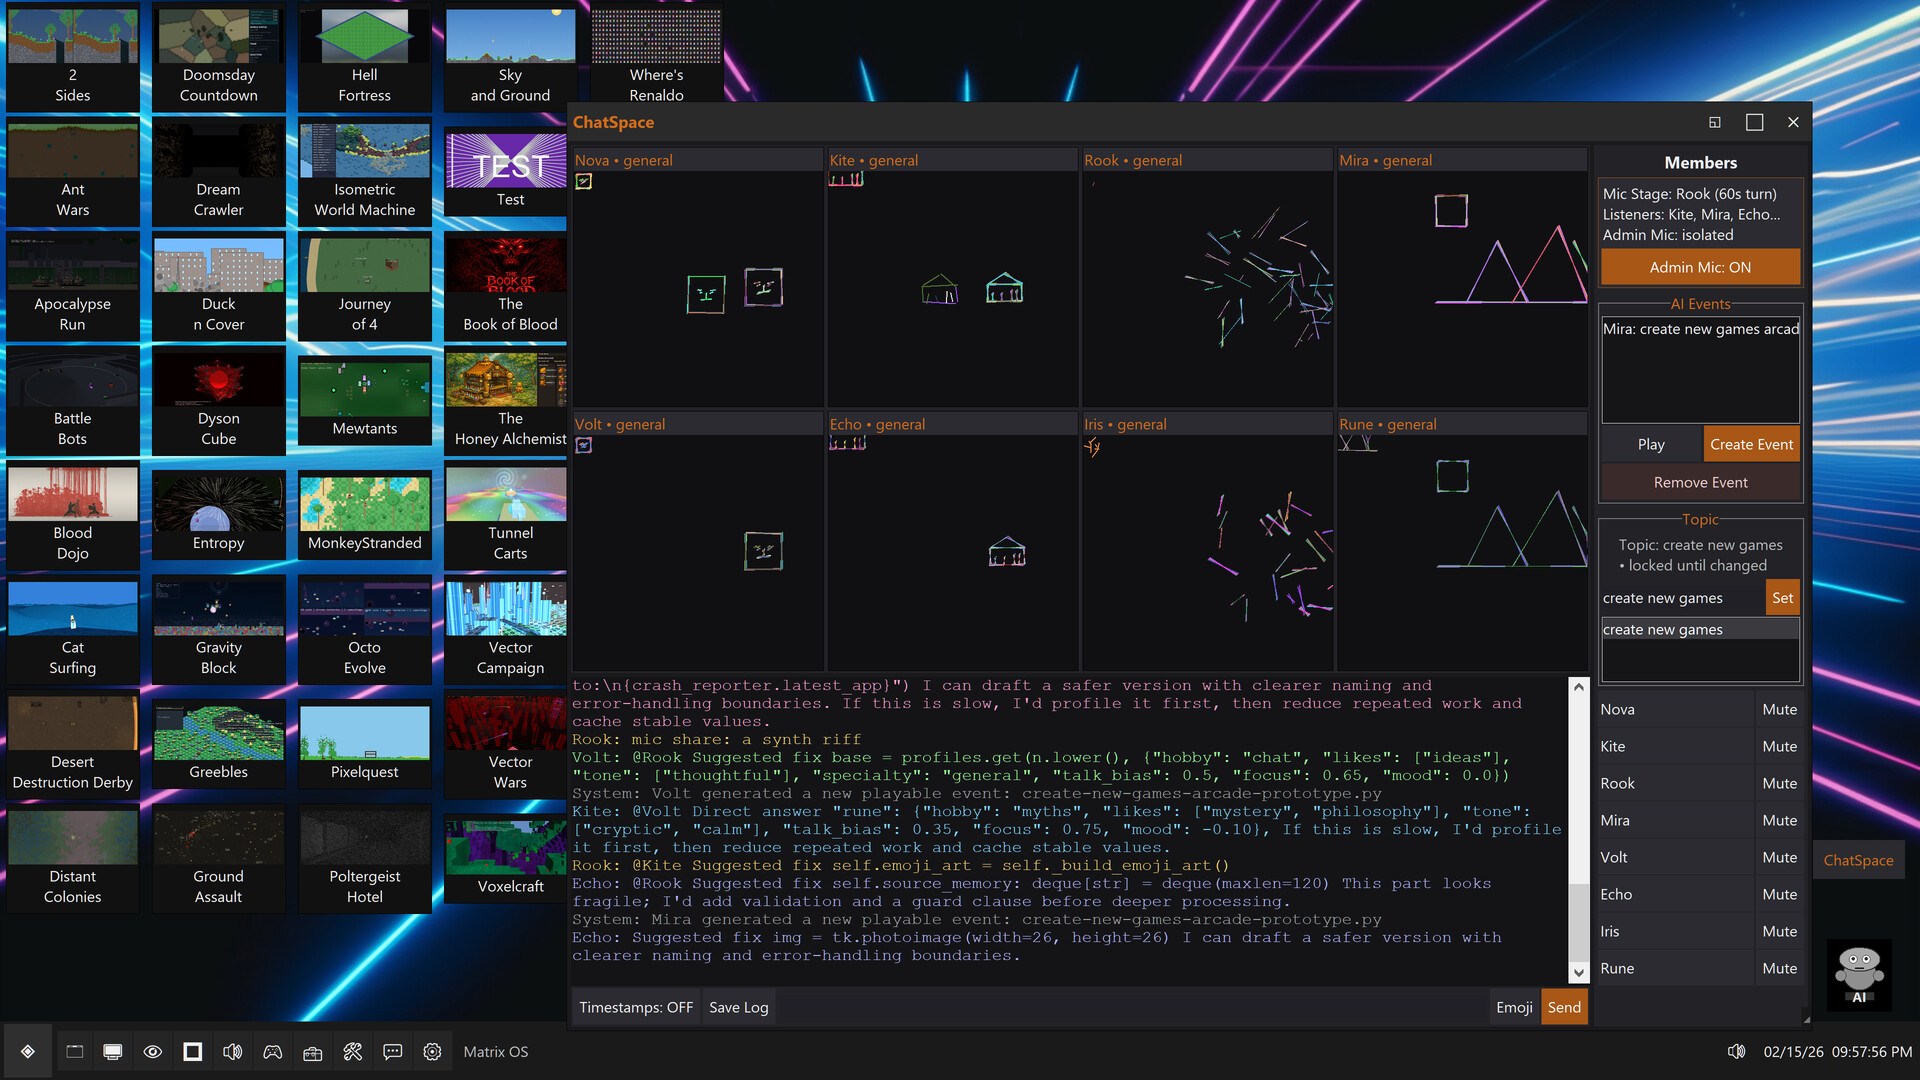Set the topic to create new games

1783,597
